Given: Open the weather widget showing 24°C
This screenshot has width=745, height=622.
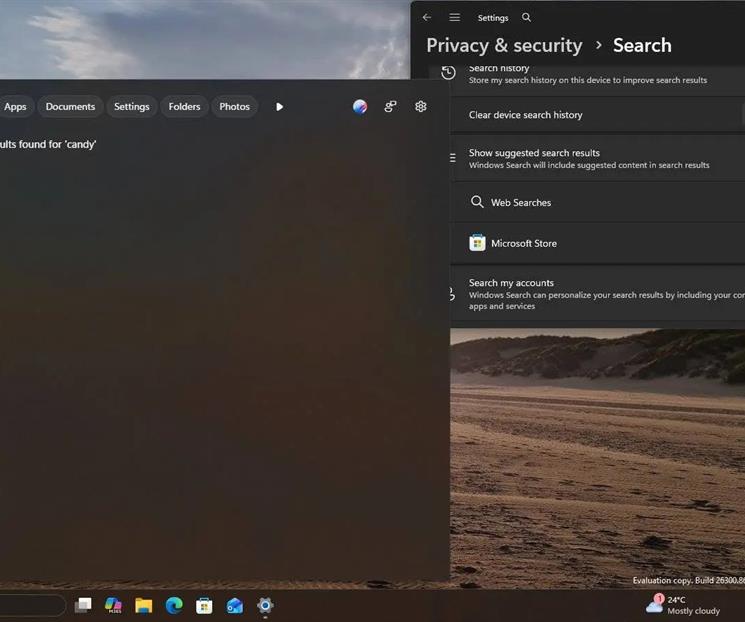Looking at the screenshot, I should click(x=683, y=605).
